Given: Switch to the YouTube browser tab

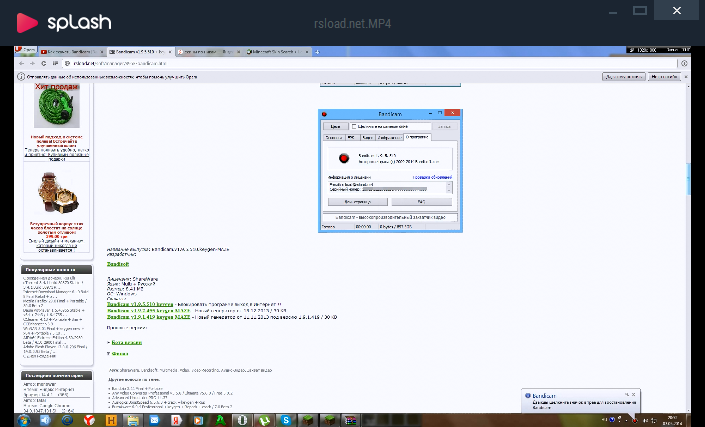Looking at the screenshot, I should tap(72, 52).
